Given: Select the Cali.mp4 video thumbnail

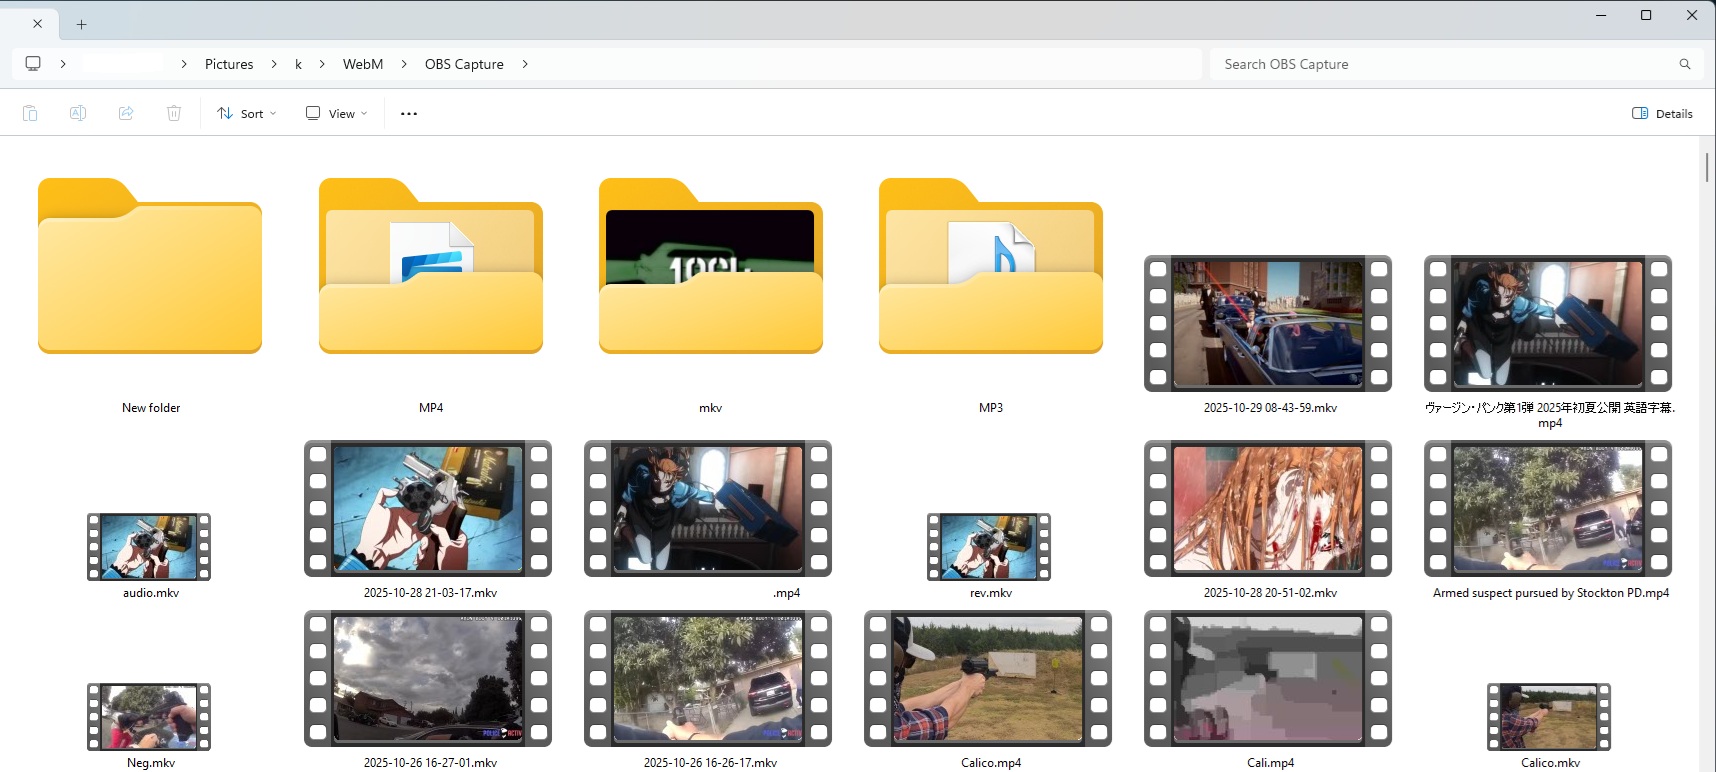Looking at the screenshot, I should (x=1268, y=678).
